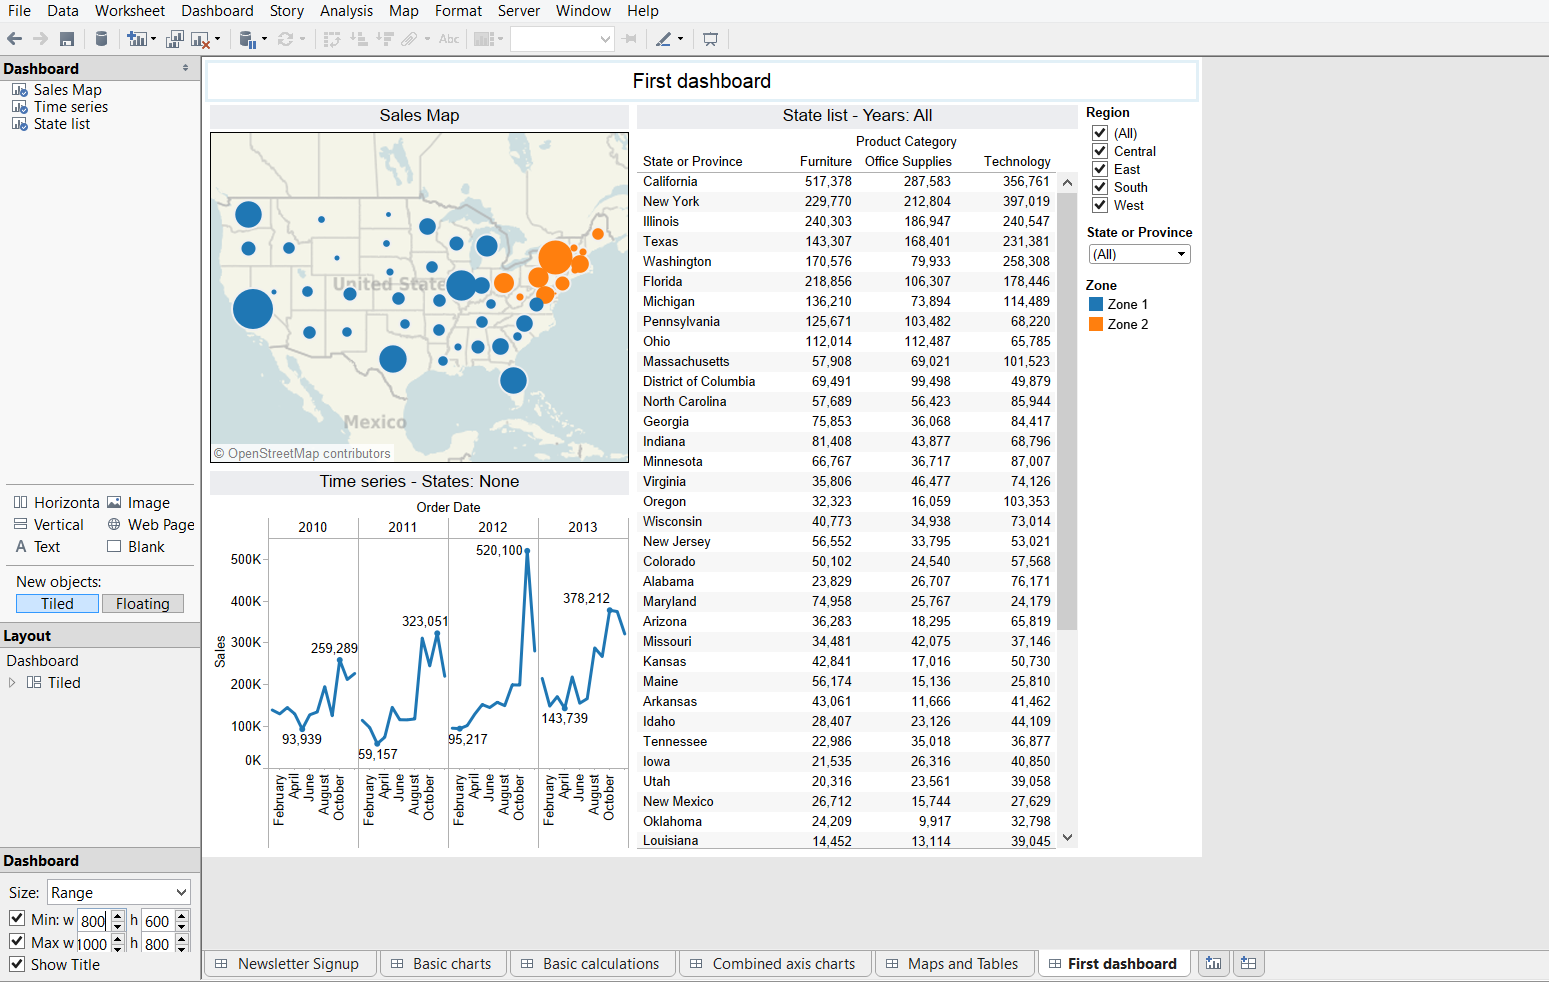Select the Vertical layout container icon

tap(20, 525)
